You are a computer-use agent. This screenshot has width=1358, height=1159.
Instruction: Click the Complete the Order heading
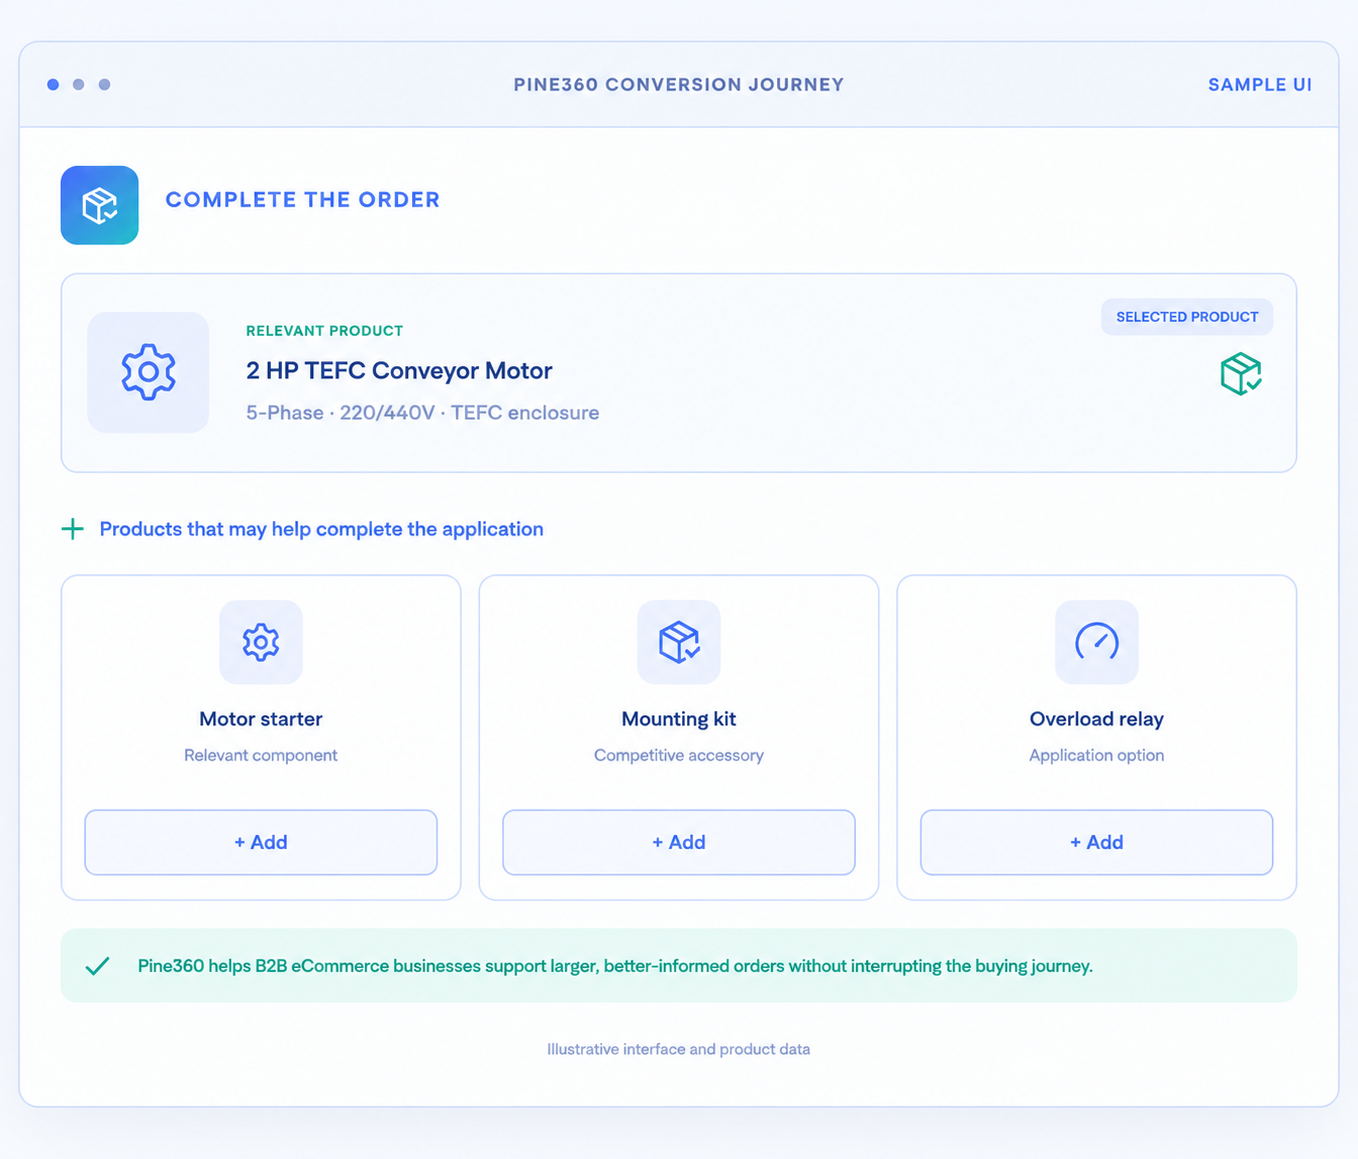[303, 200]
